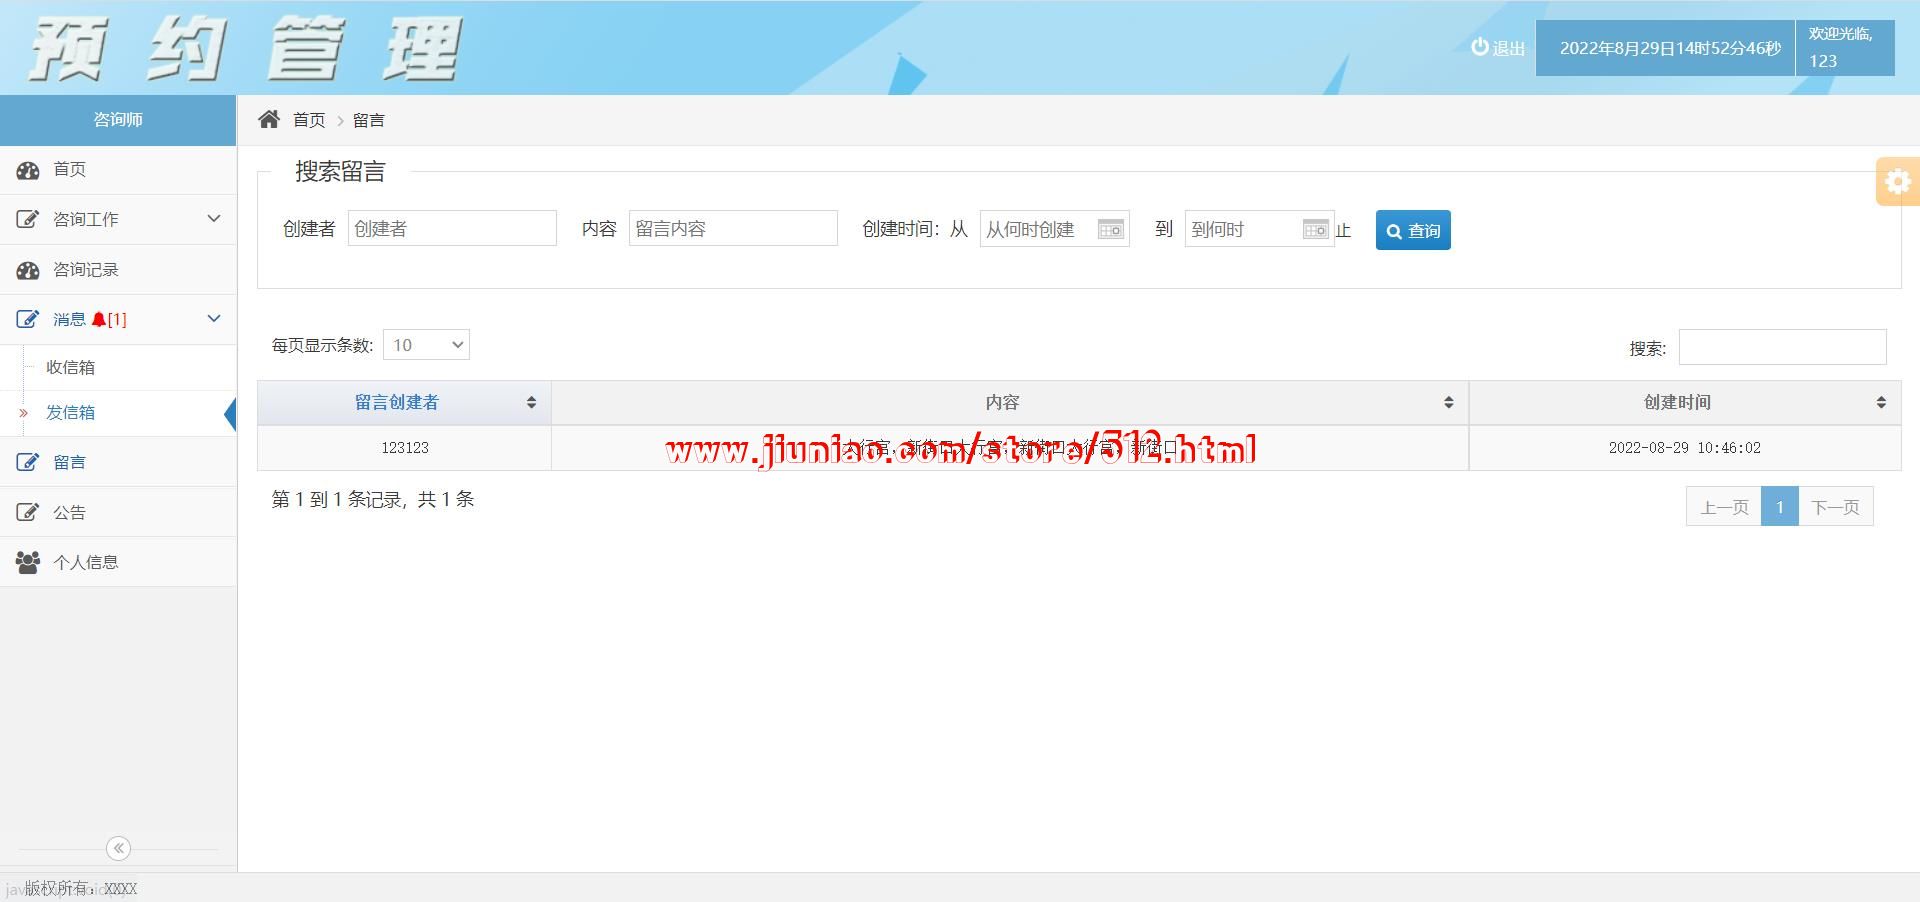This screenshot has height=902, width=1920.
Task: Click the edit icon beside 咨询工作
Action: point(28,219)
